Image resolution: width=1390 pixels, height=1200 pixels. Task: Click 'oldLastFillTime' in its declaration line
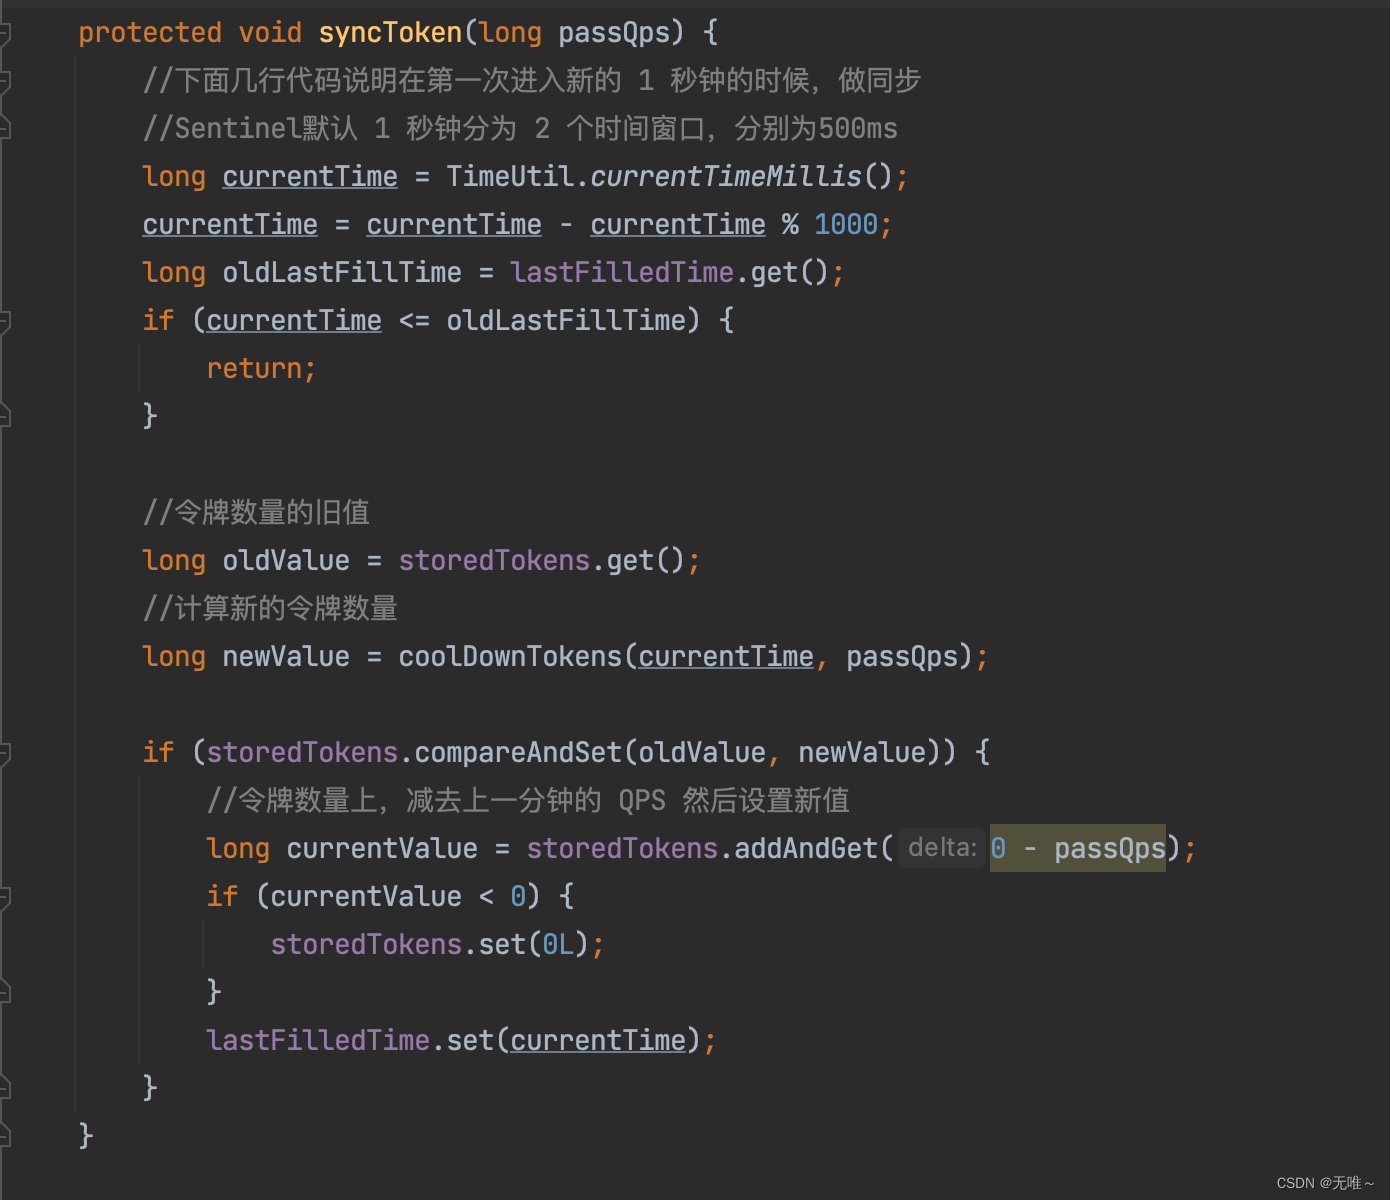coord(342,273)
